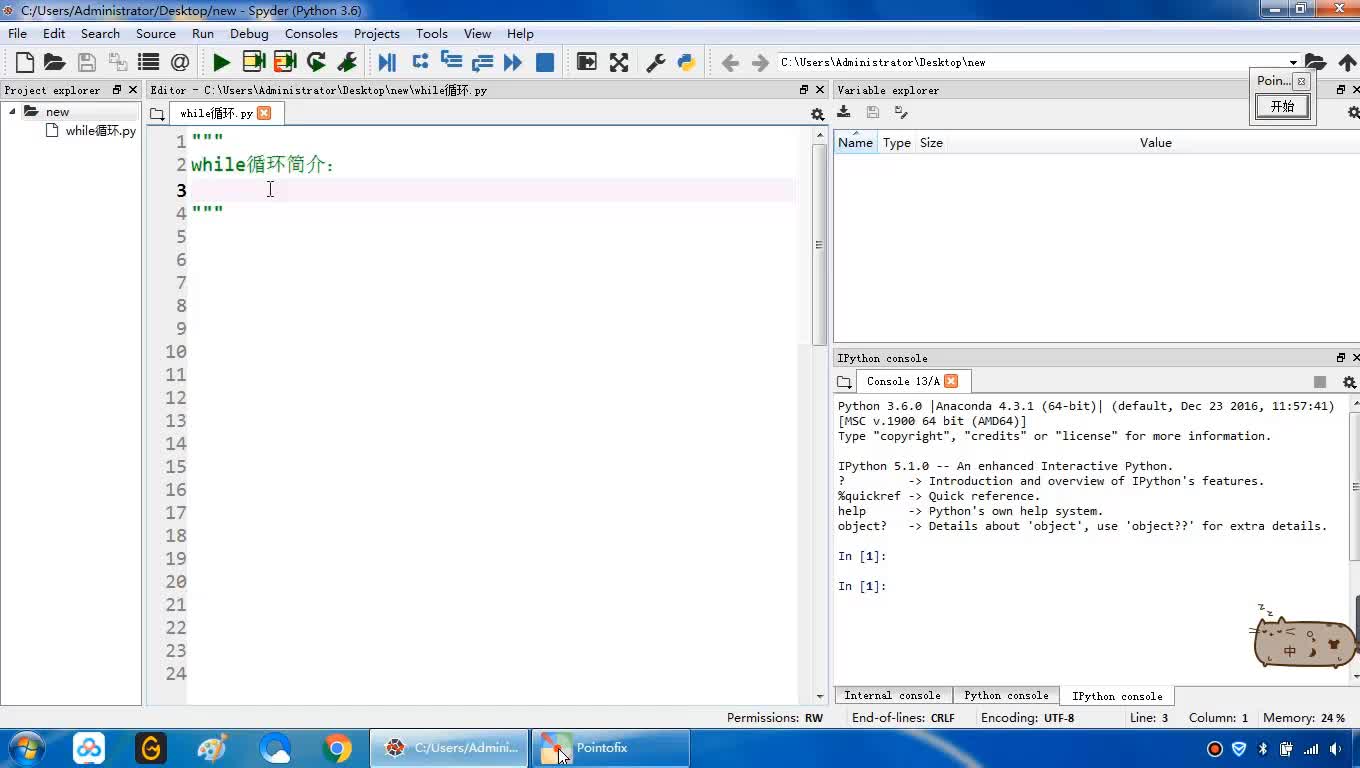Switch to the Python console tab
Viewport: 1360px width, 768px height.
click(x=1005, y=695)
